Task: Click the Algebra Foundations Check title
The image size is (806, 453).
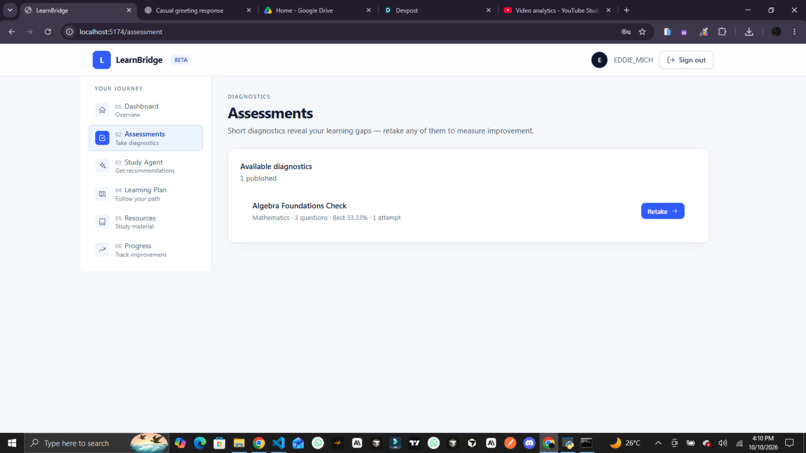Action: (x=299, y=206)
